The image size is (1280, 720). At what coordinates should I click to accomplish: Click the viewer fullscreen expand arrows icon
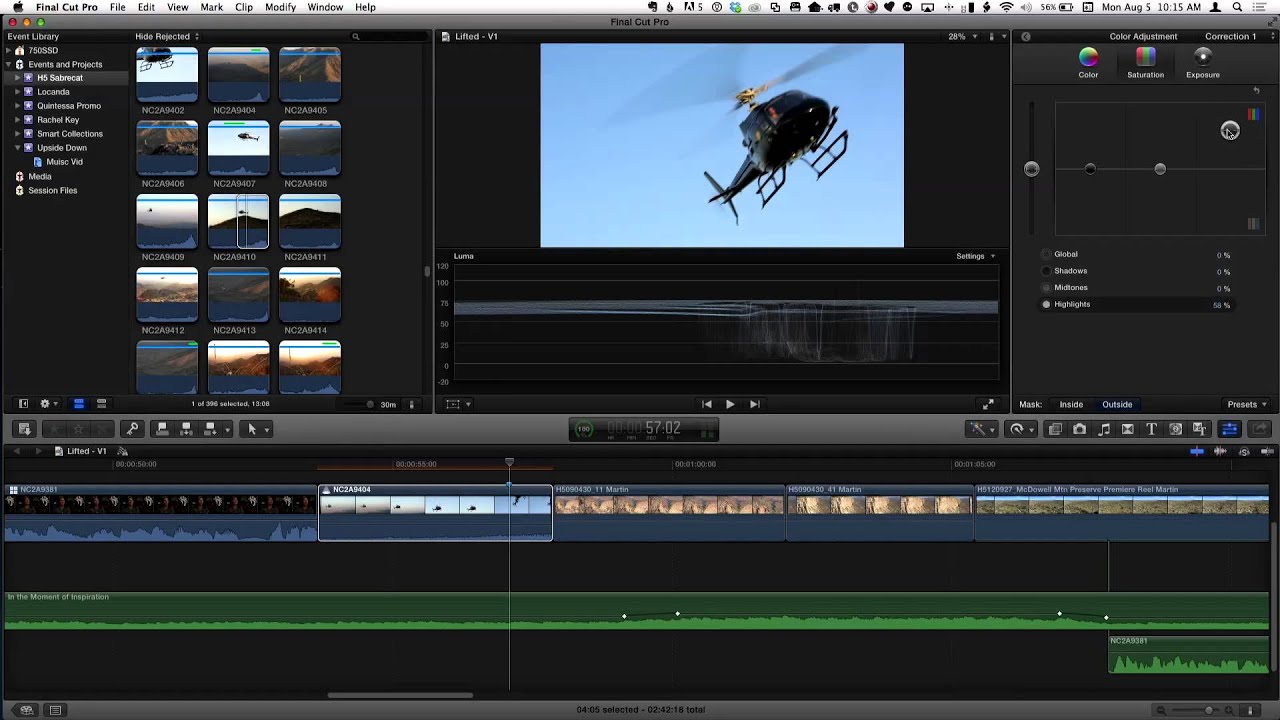(x=988, y=404)
